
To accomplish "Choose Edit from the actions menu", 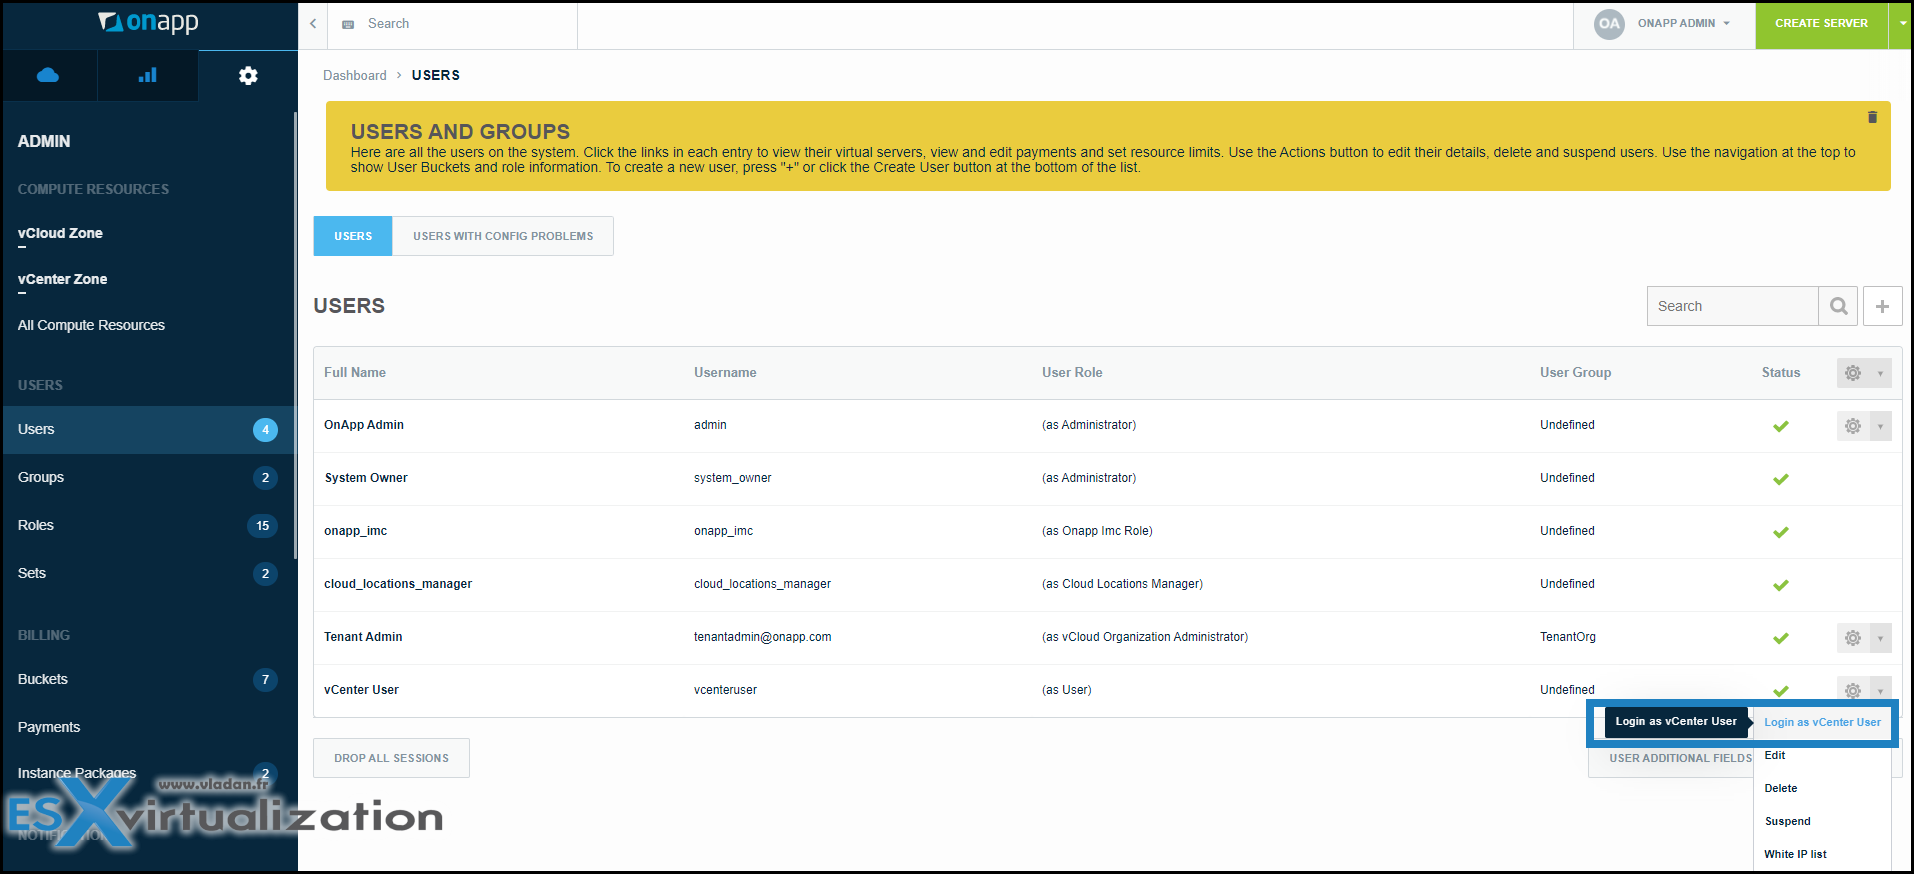I will pyautogui.click(x=1774, y=755).
